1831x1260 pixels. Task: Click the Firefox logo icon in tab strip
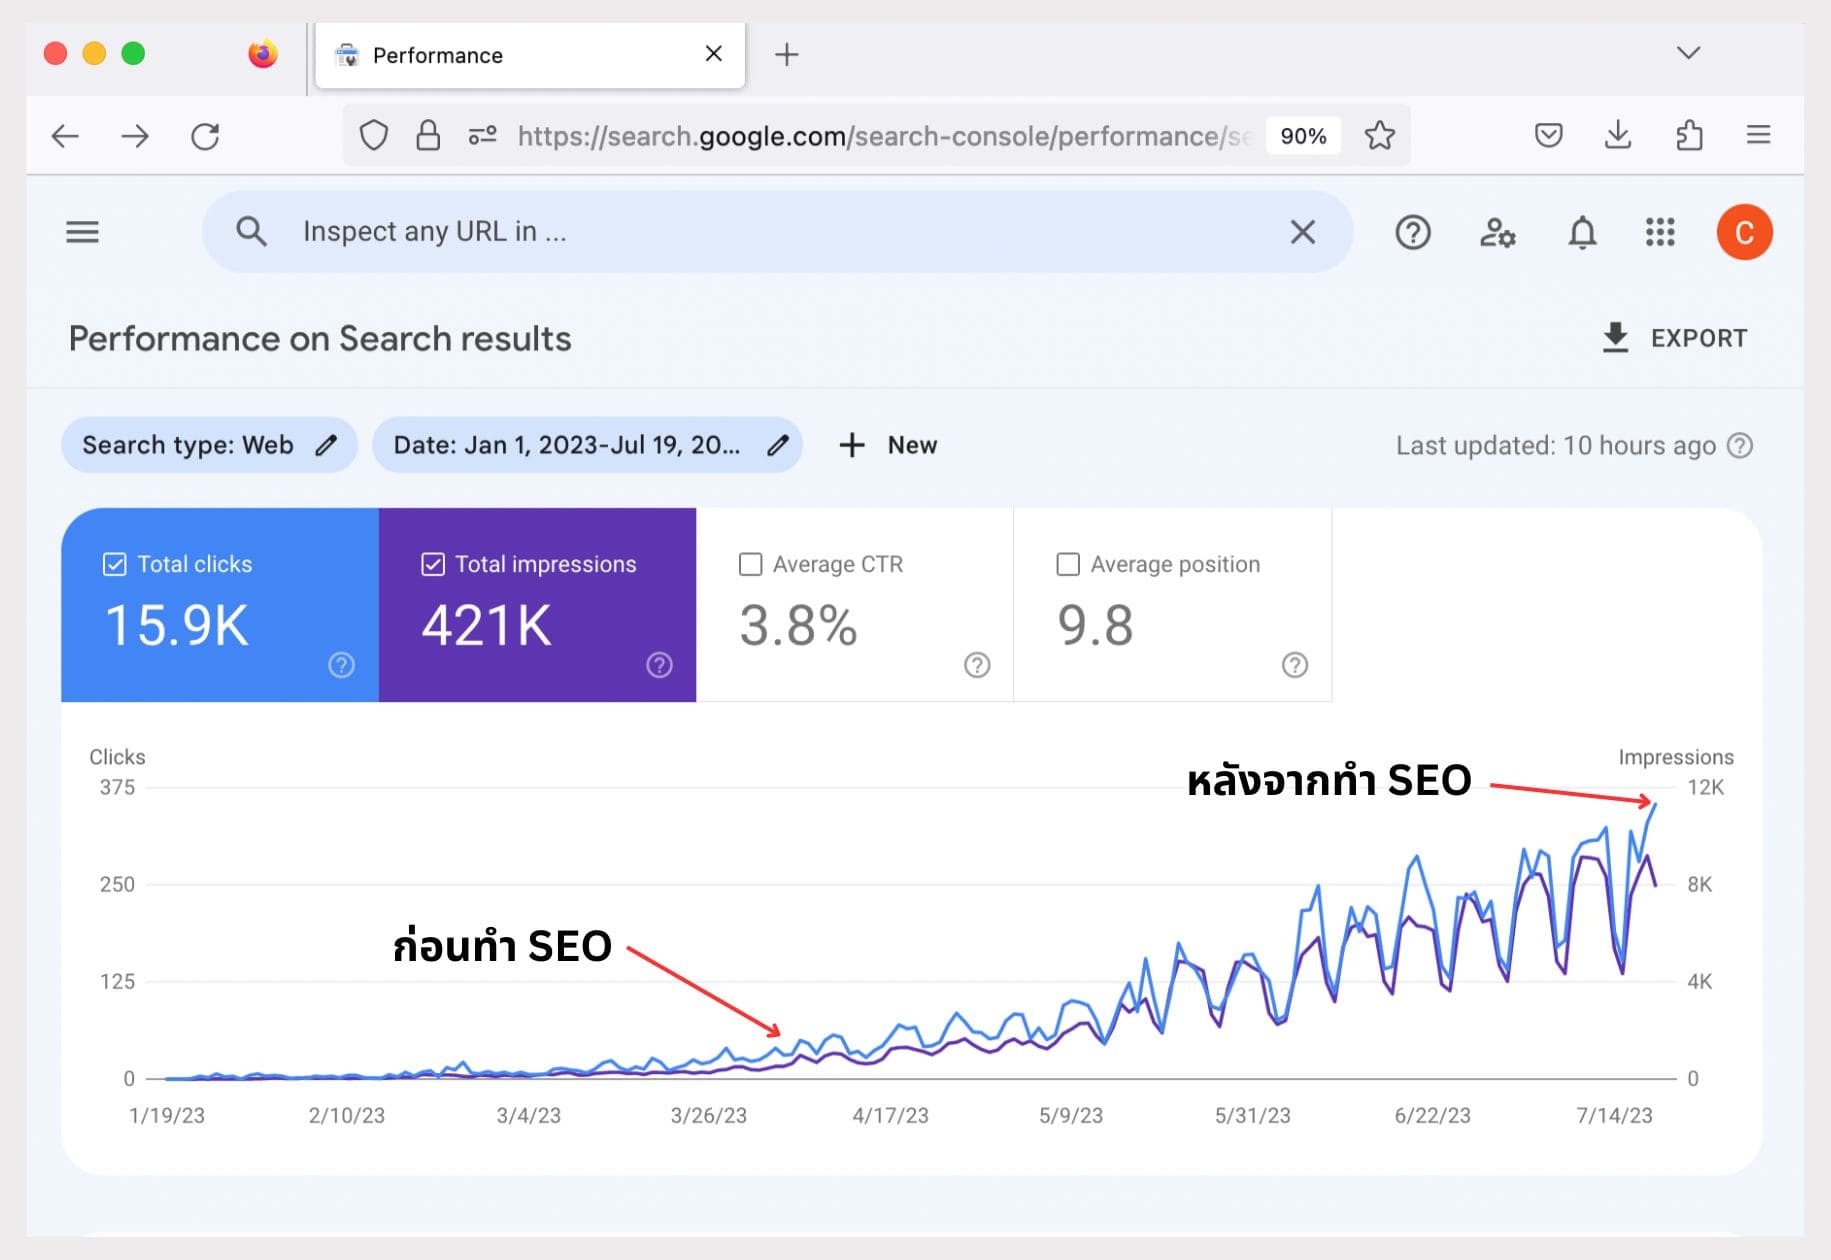tap(263, 54)
